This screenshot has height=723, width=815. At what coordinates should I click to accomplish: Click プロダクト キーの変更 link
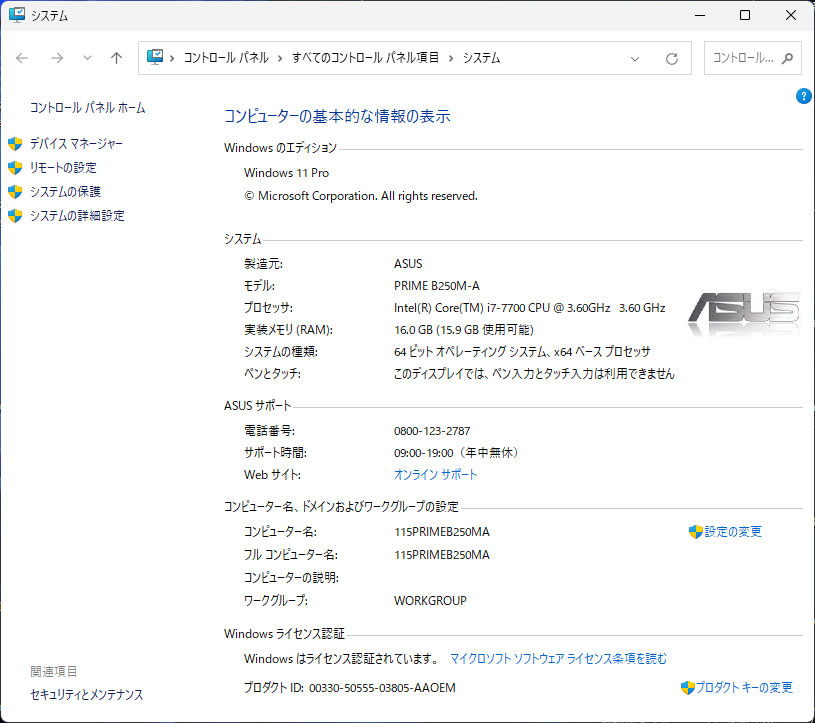744,687
